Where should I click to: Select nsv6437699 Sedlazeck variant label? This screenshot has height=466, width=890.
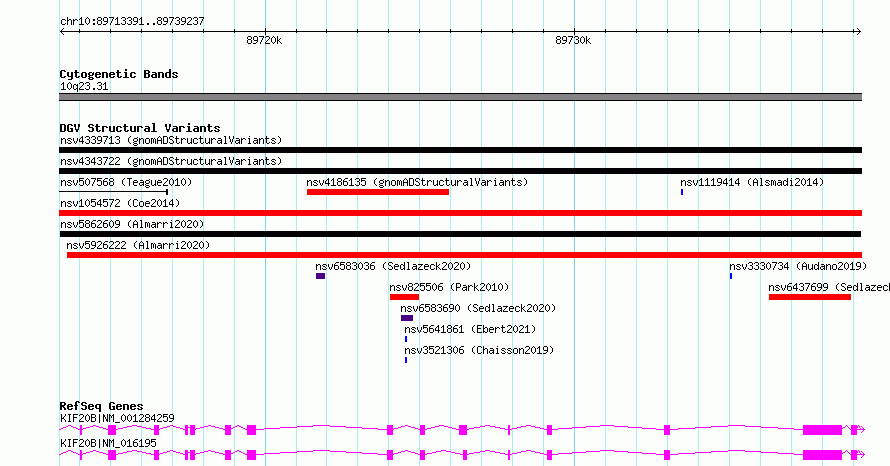(x=829, y=287)
